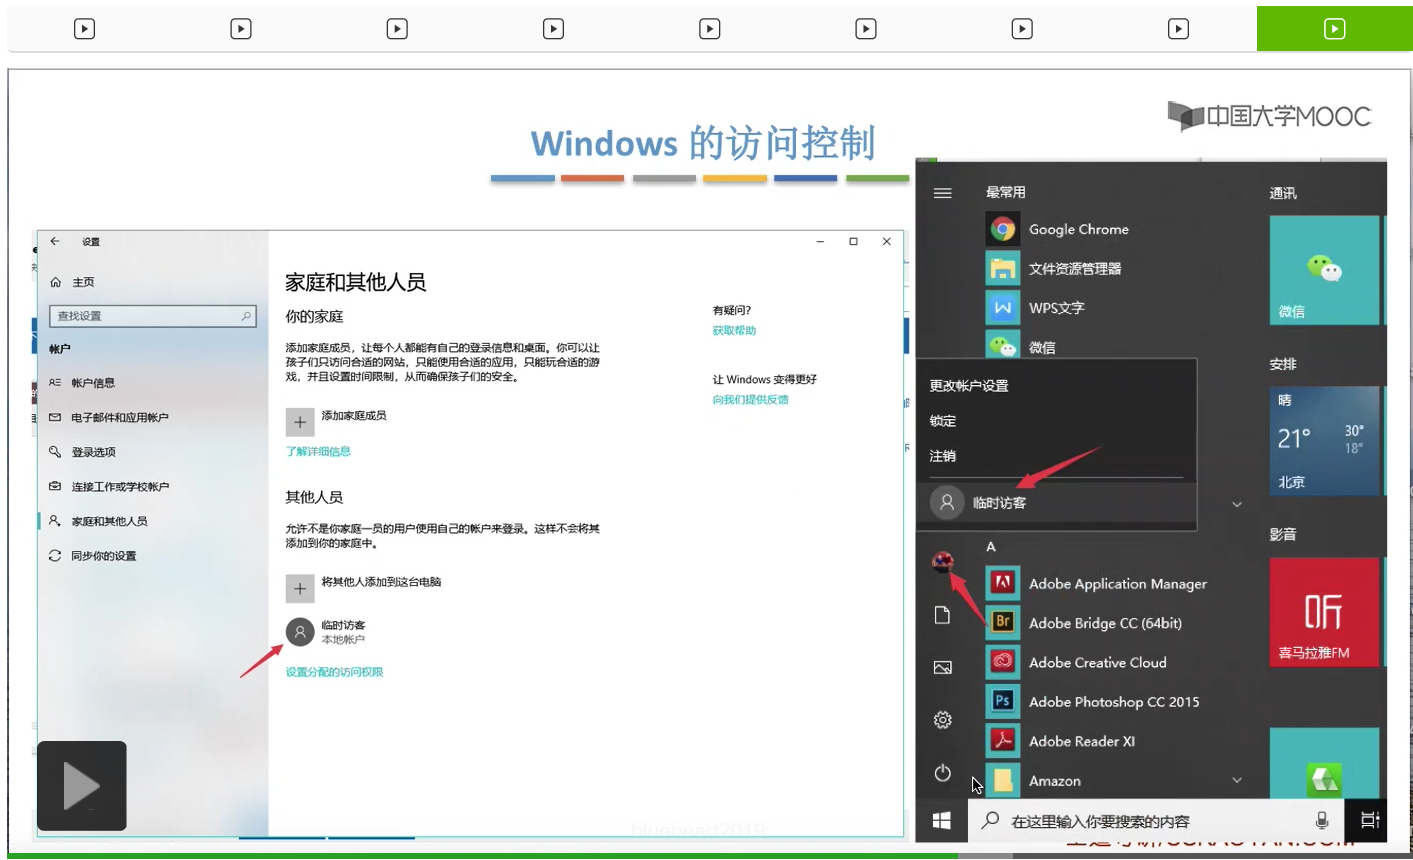Click the Power icon in Start menu

[942, 773]
